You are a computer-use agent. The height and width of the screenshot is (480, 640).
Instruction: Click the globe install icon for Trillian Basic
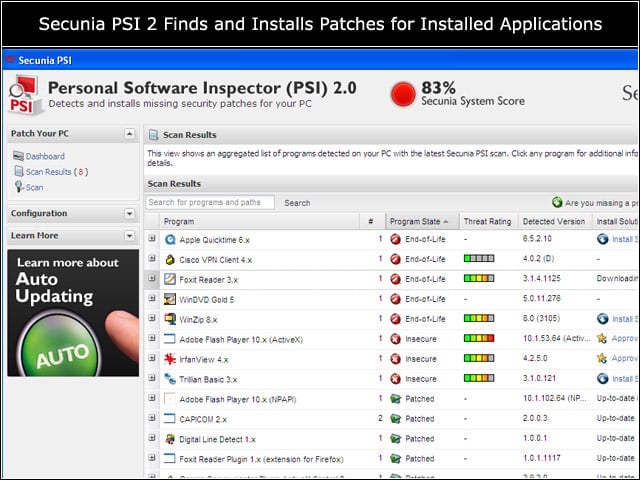[602, 379]
